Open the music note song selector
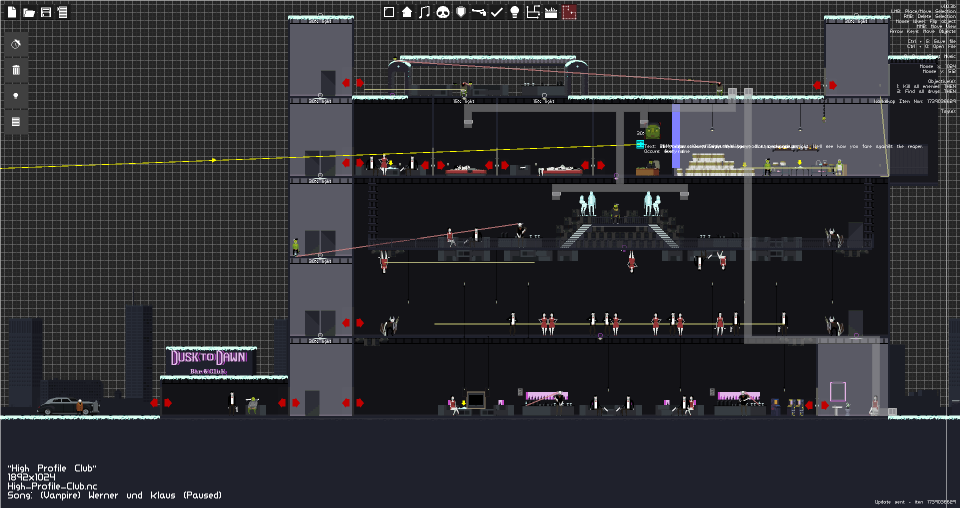 425,12
